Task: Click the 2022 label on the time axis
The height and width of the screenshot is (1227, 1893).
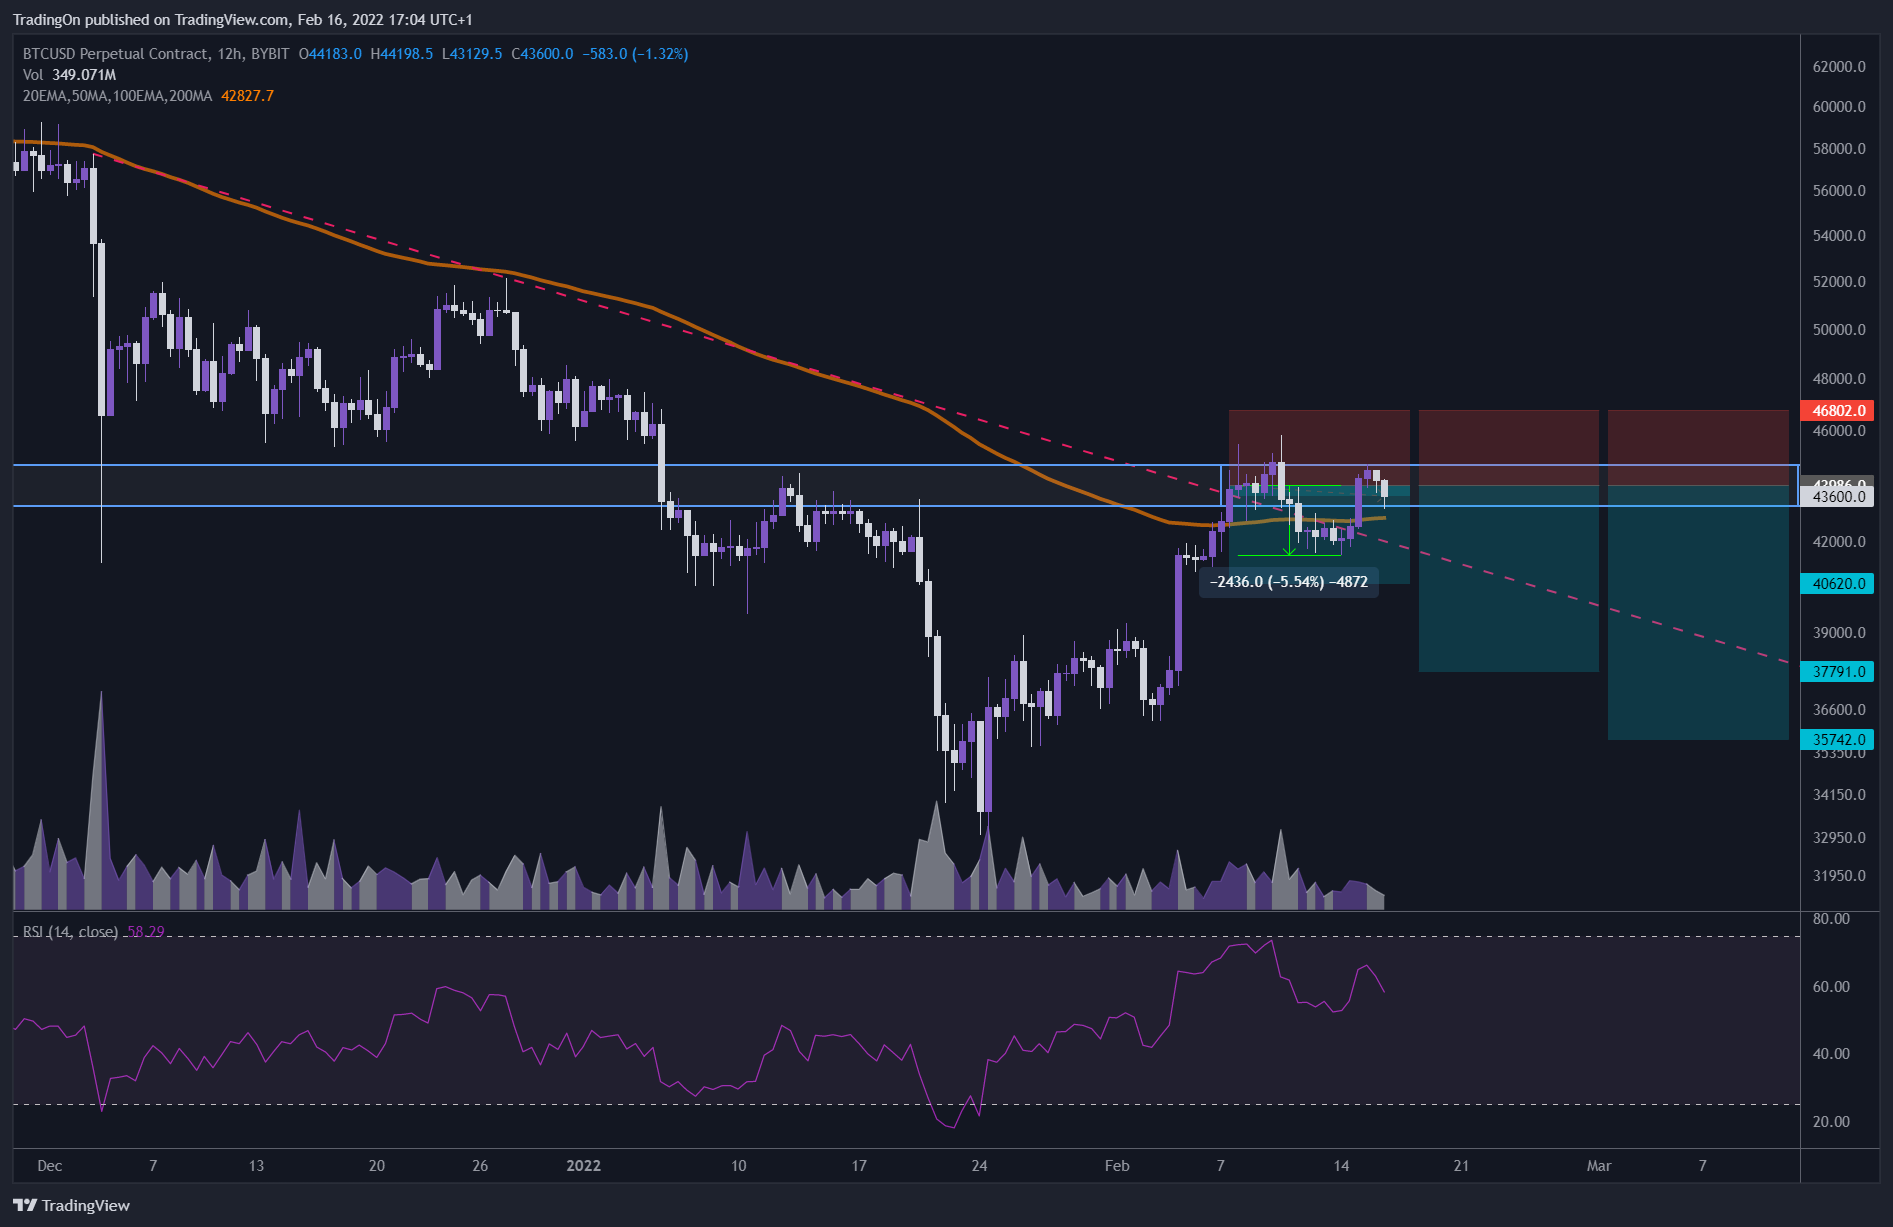Action: (584, 1166)
